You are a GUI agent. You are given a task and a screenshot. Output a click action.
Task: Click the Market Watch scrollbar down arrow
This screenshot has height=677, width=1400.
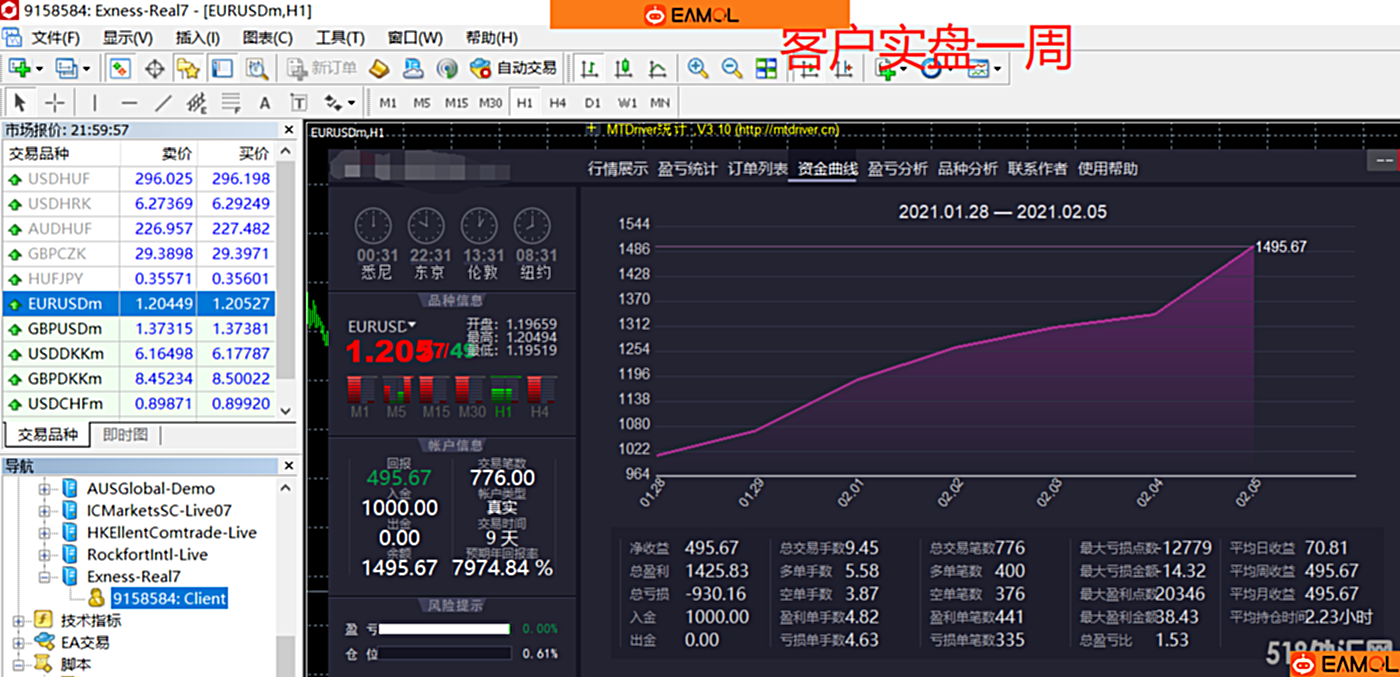286,411
